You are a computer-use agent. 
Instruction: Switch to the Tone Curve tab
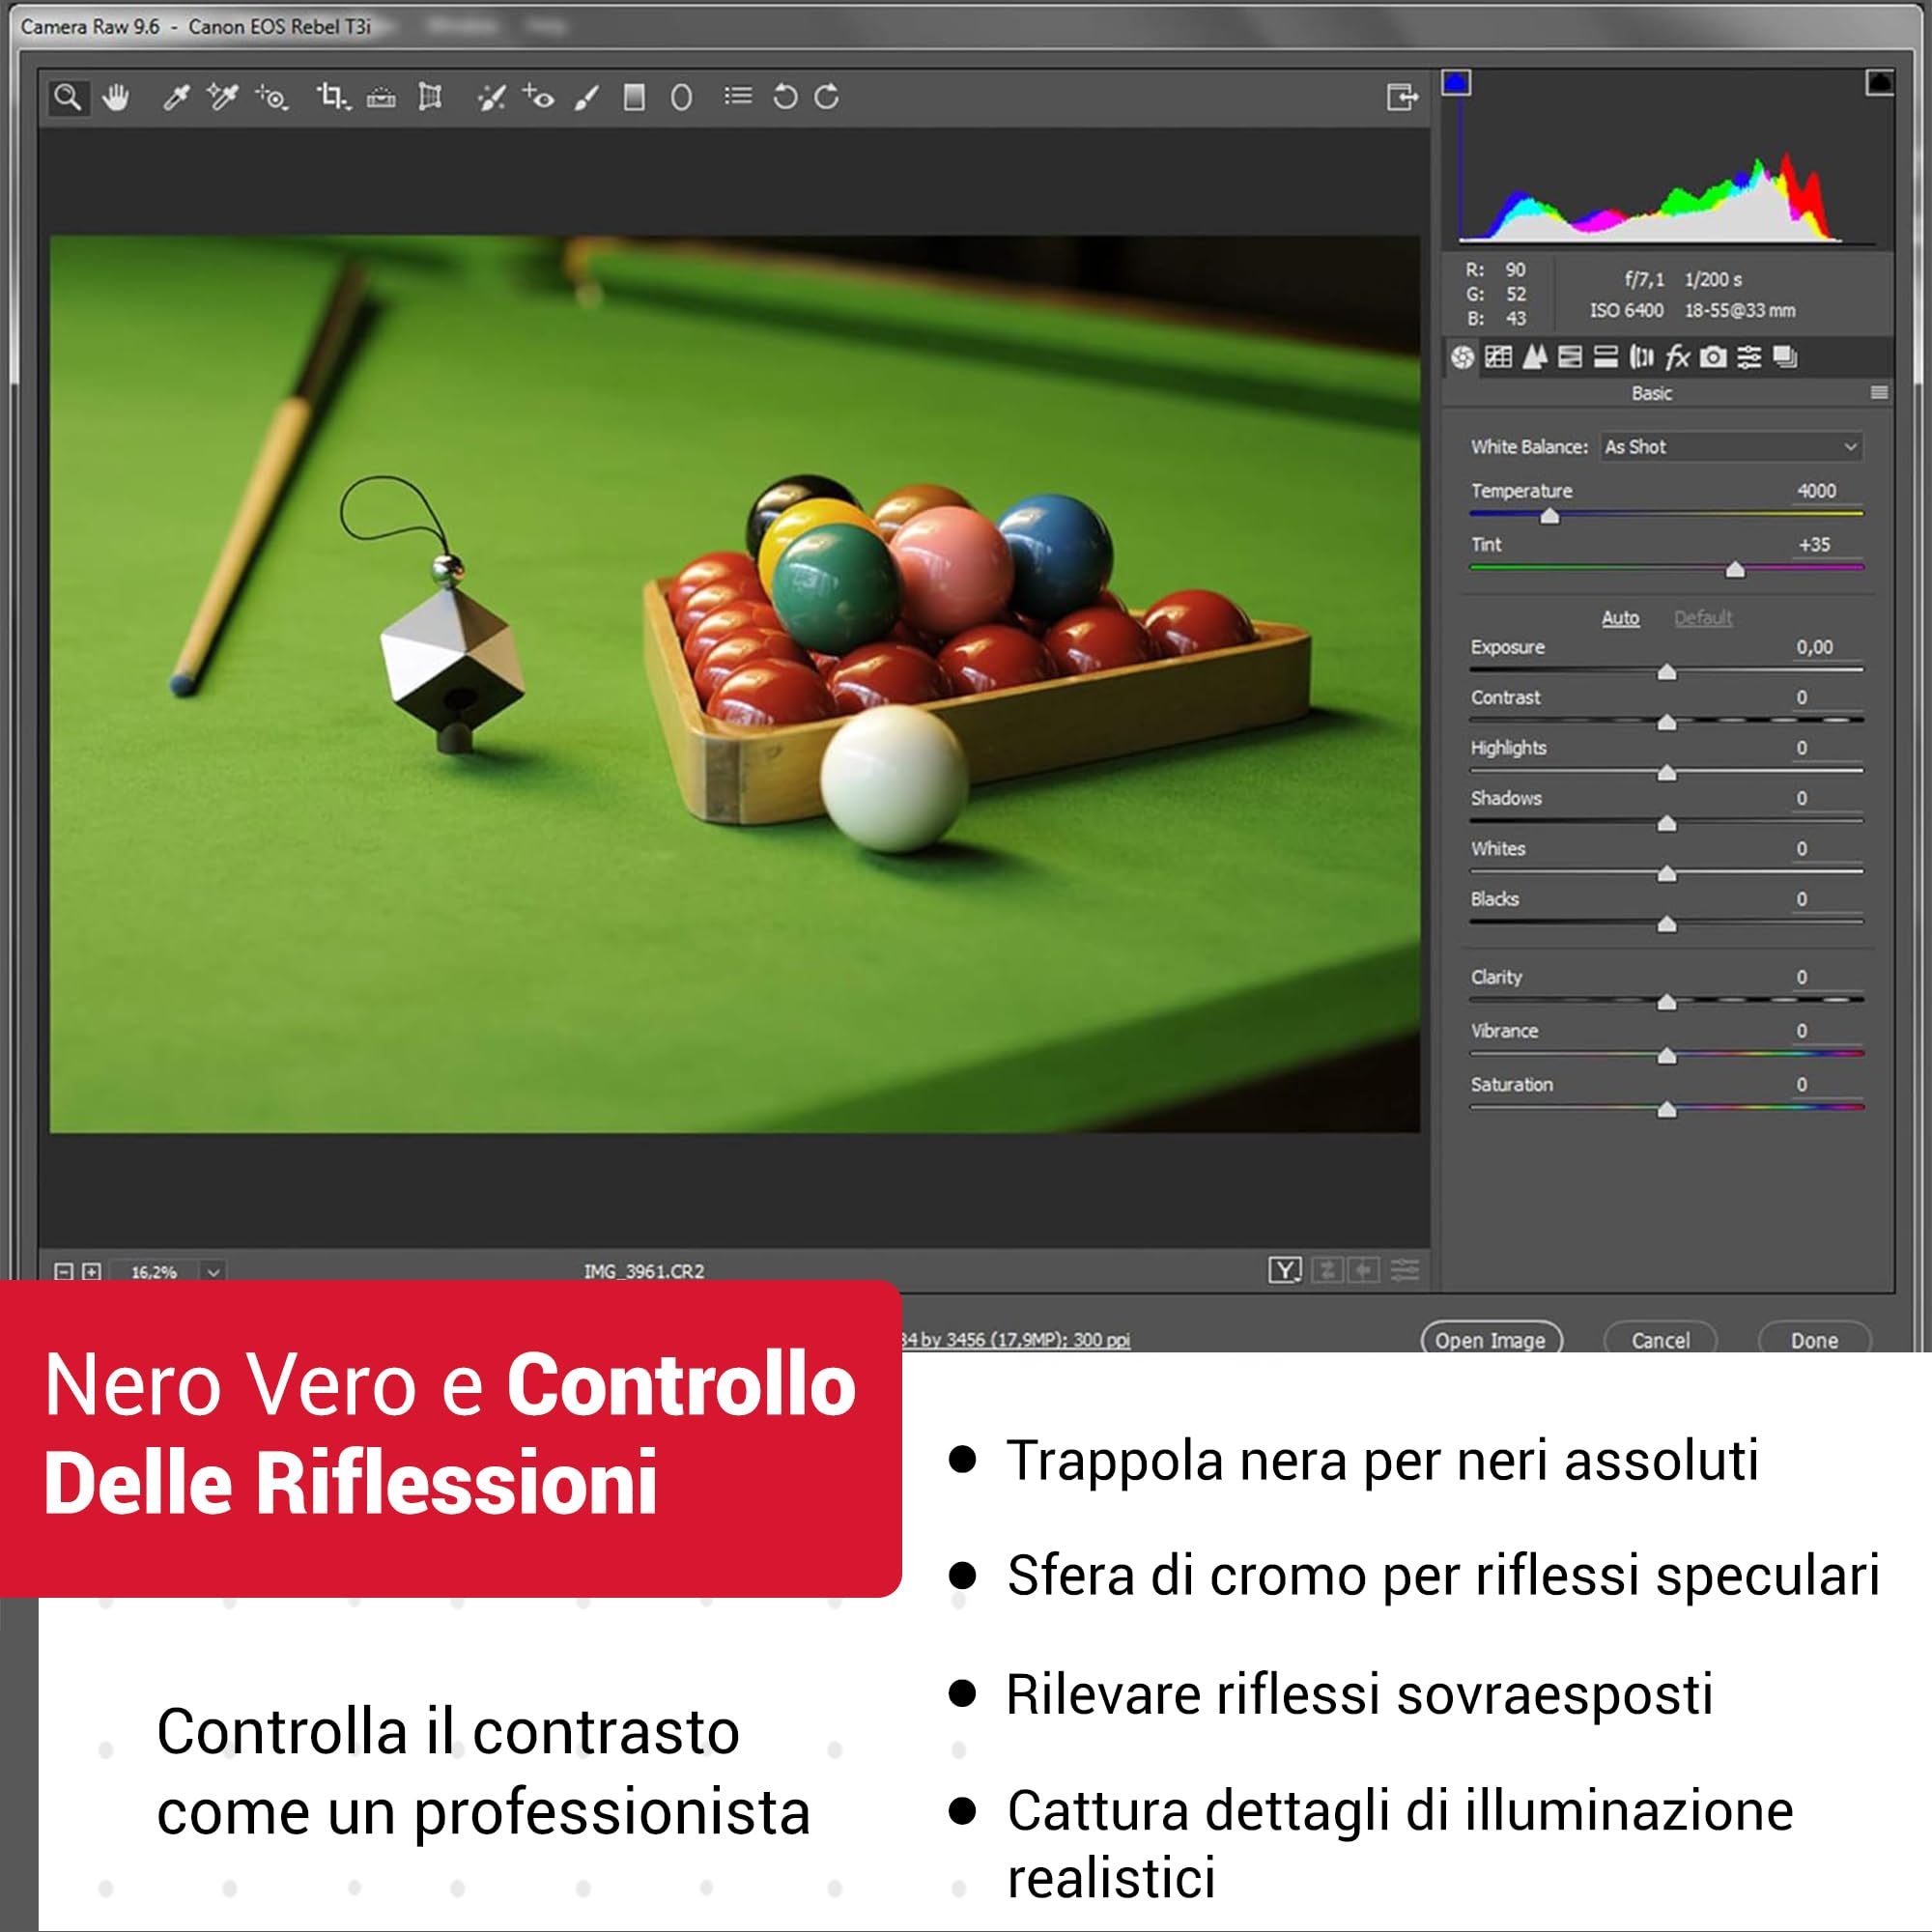(1498, 357)
